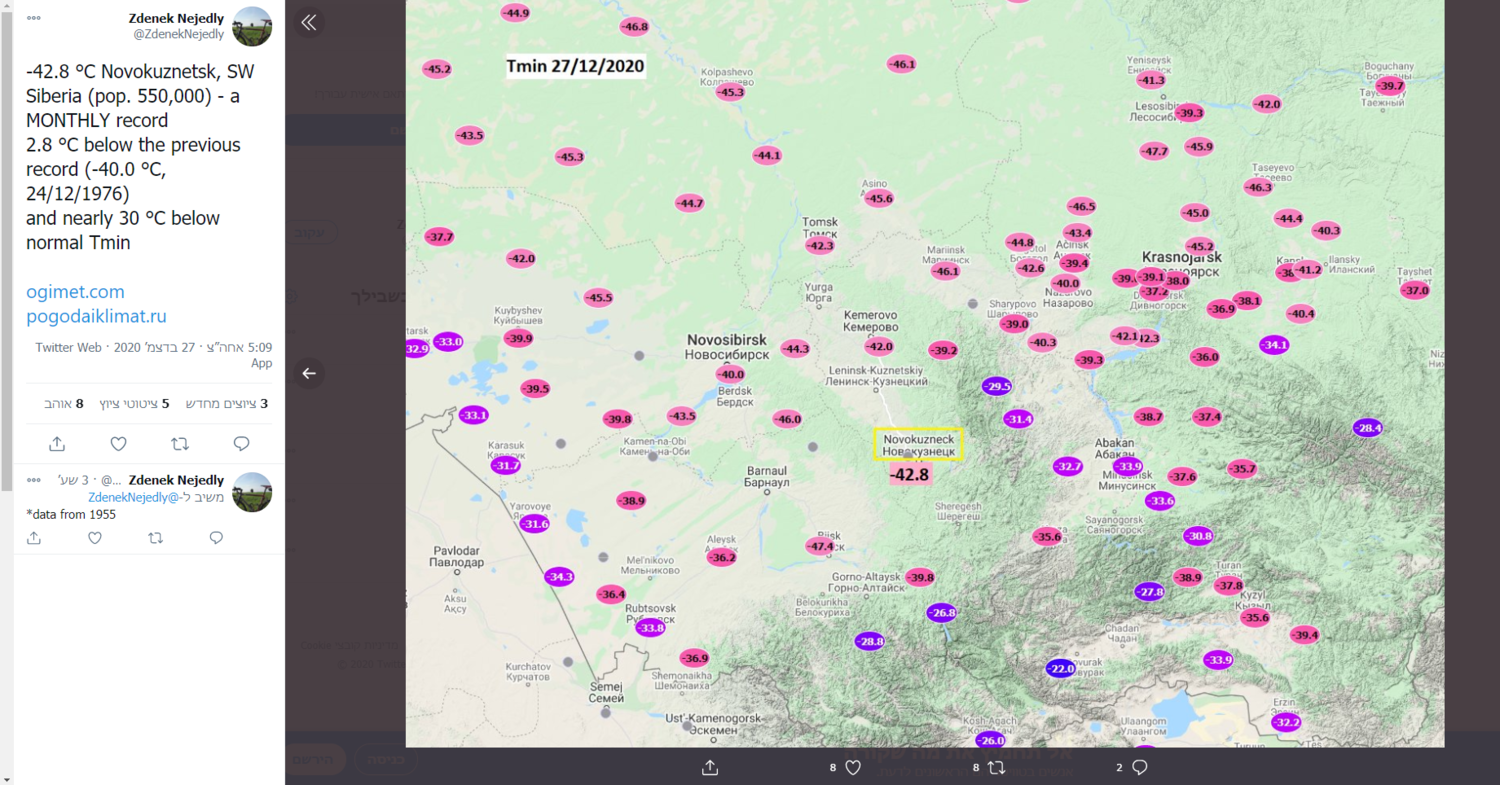Click retweet icon below the map image
The width and height of the screenshot is (1500, 785).
[x=996, y=767]
